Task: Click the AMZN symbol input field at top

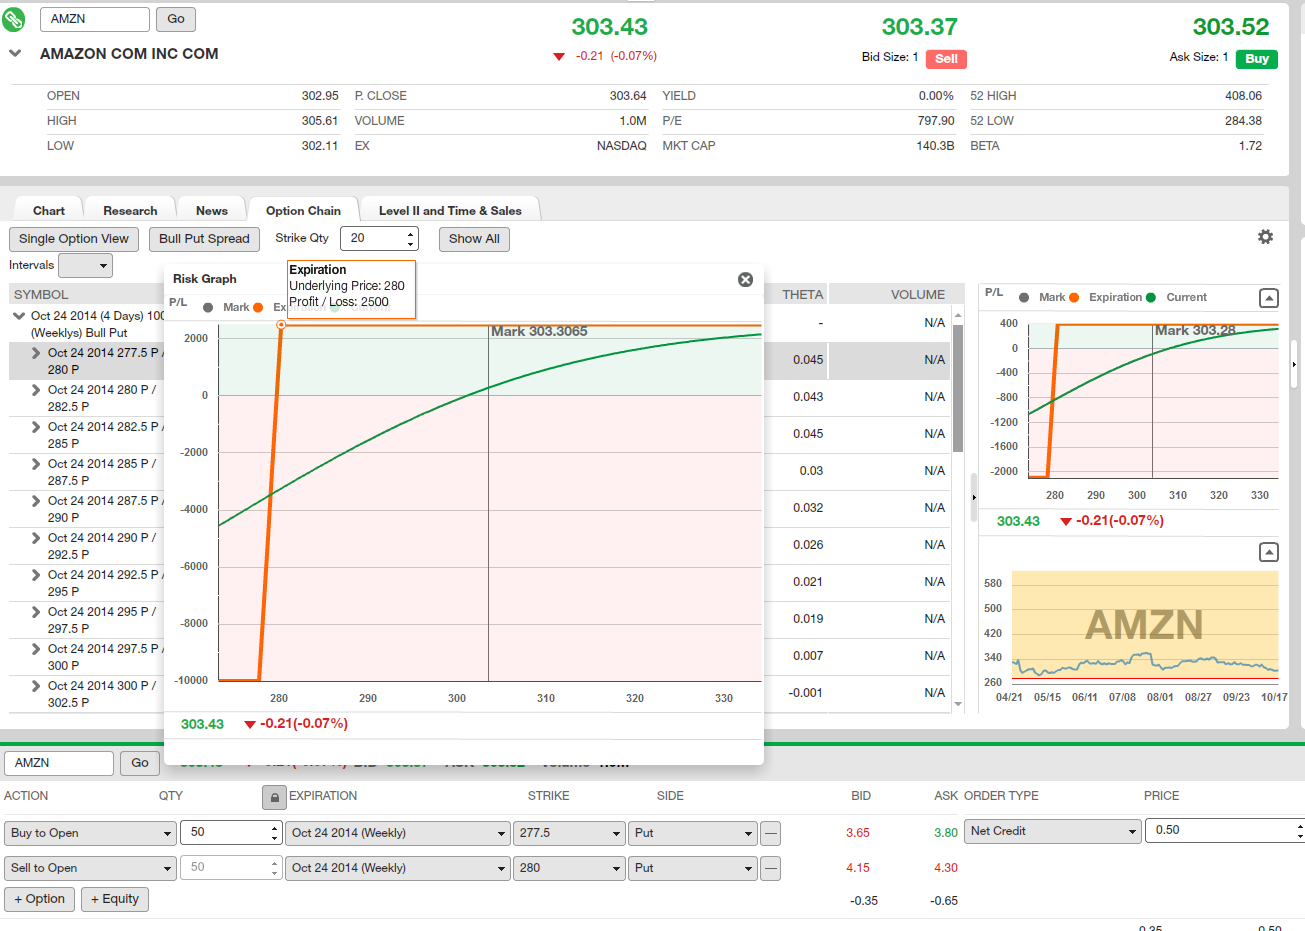Action: pos(94,19)
